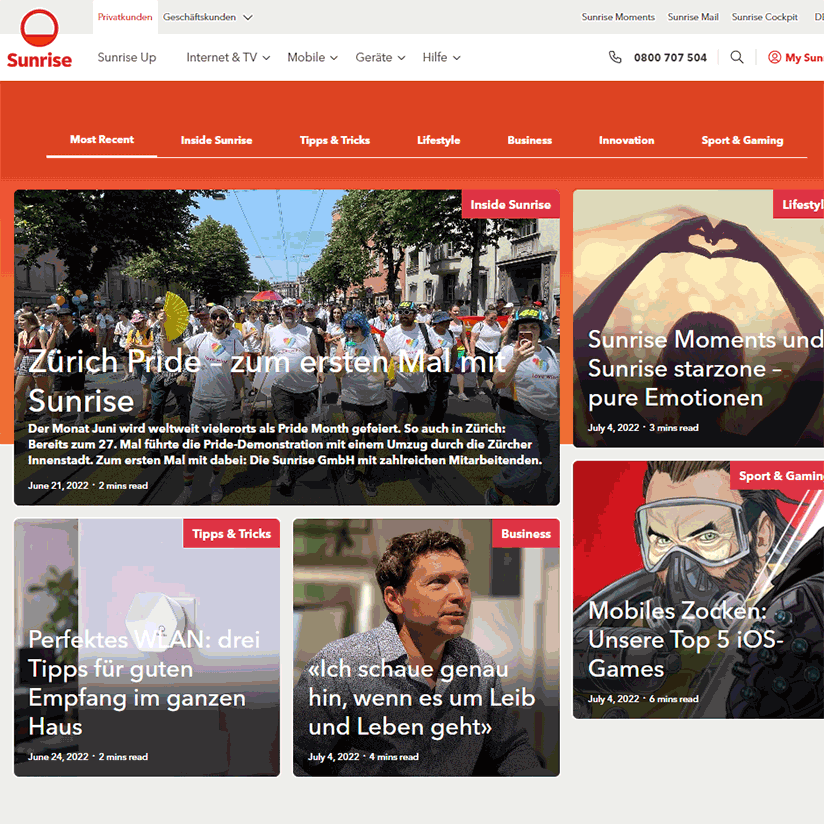
Task: Select the Most Recent tab
Action: (102, 139)
